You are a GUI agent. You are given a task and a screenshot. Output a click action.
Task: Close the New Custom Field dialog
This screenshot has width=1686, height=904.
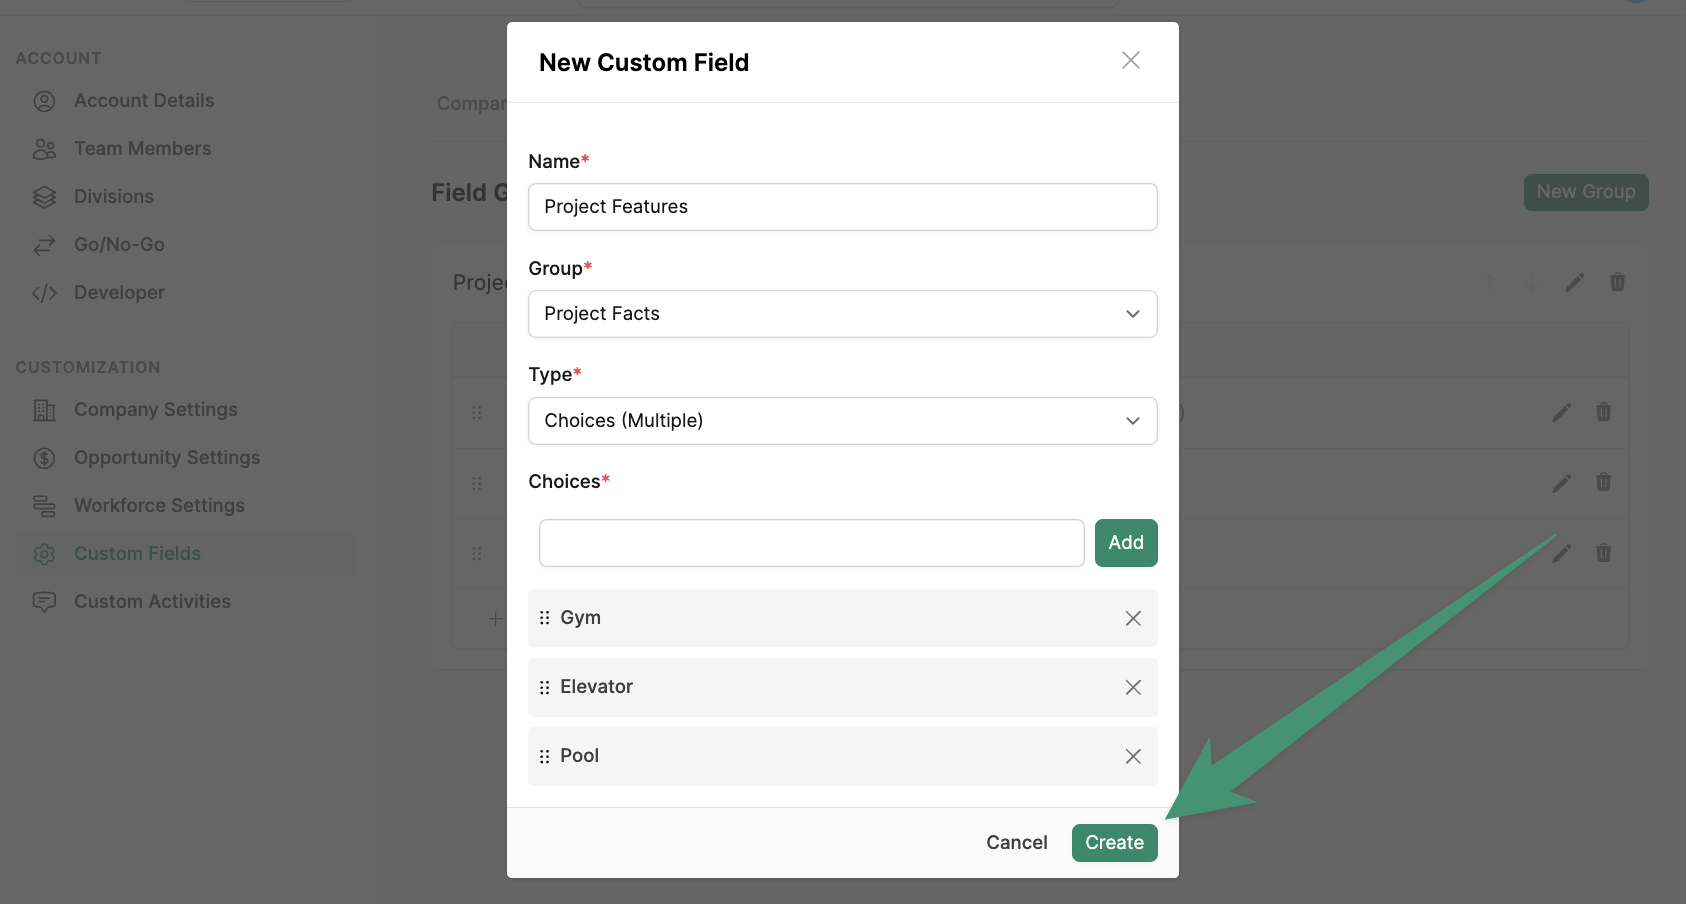[1131, 60]
